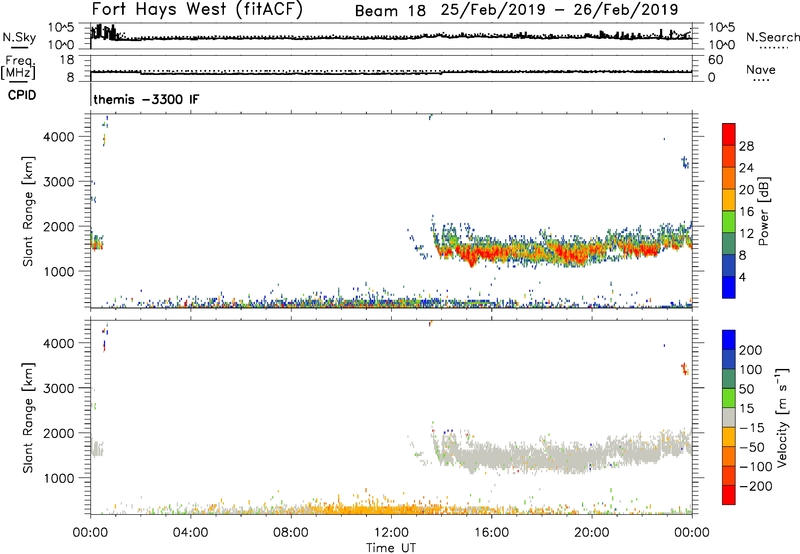Click the '1000' range tick in velocity panel

coord(59,478)
